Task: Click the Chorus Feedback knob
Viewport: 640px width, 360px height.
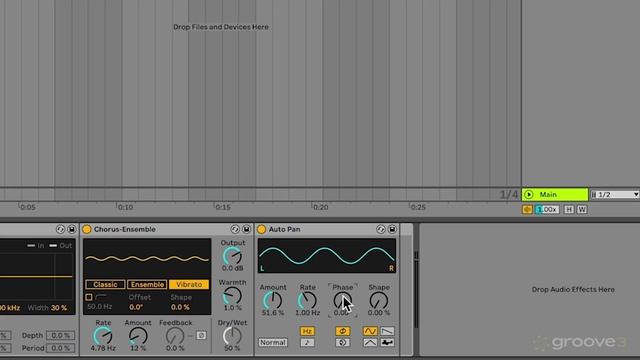Action: coord(175,336)
